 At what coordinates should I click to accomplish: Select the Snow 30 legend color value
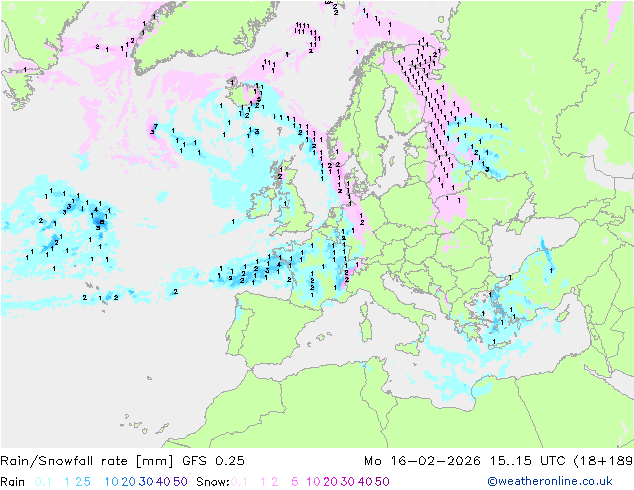click(x=348, y=482)
